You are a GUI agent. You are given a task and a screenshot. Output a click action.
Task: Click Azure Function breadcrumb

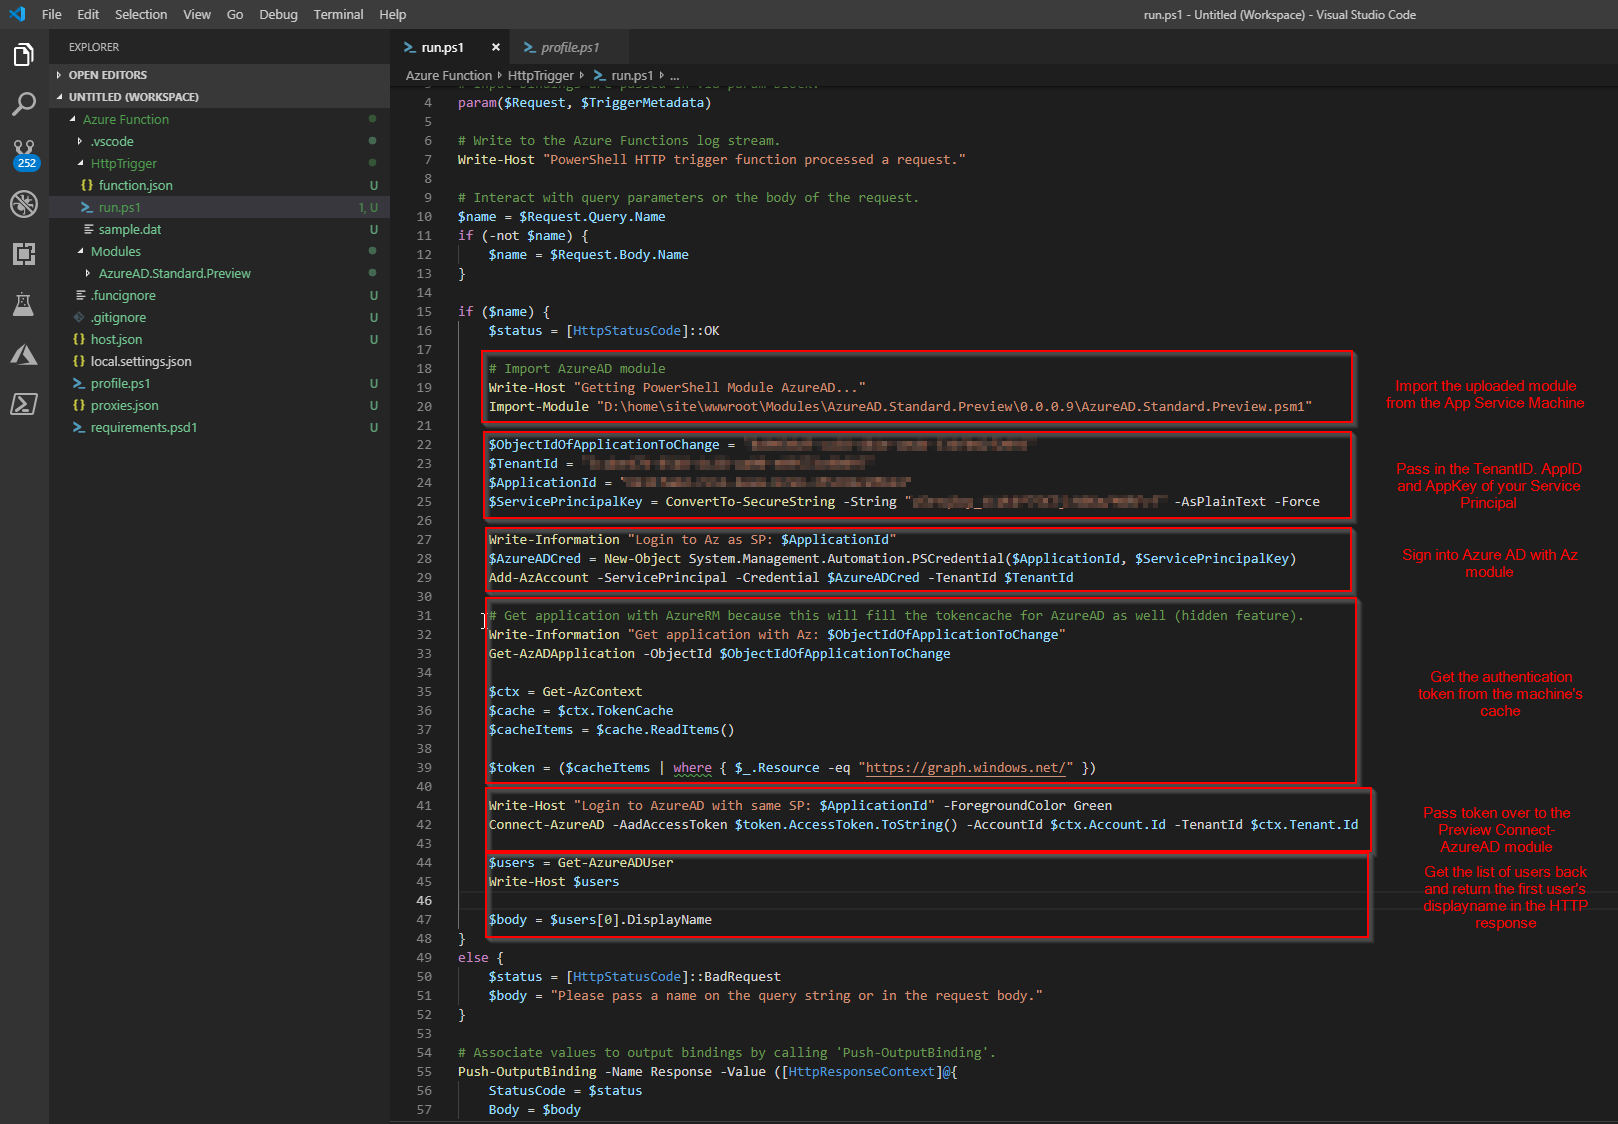pos(449,75)
